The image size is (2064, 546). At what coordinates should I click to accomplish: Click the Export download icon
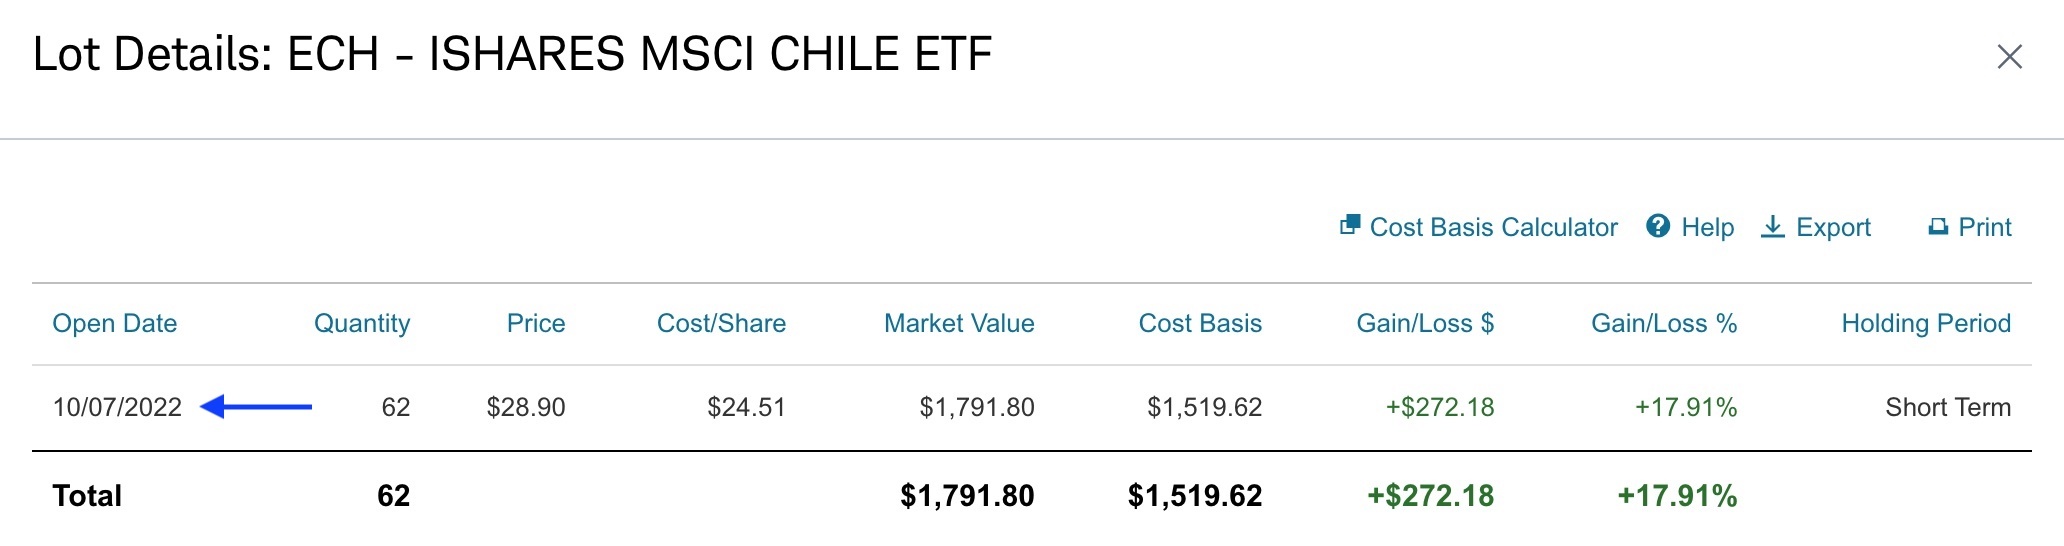click(1773, 227)
